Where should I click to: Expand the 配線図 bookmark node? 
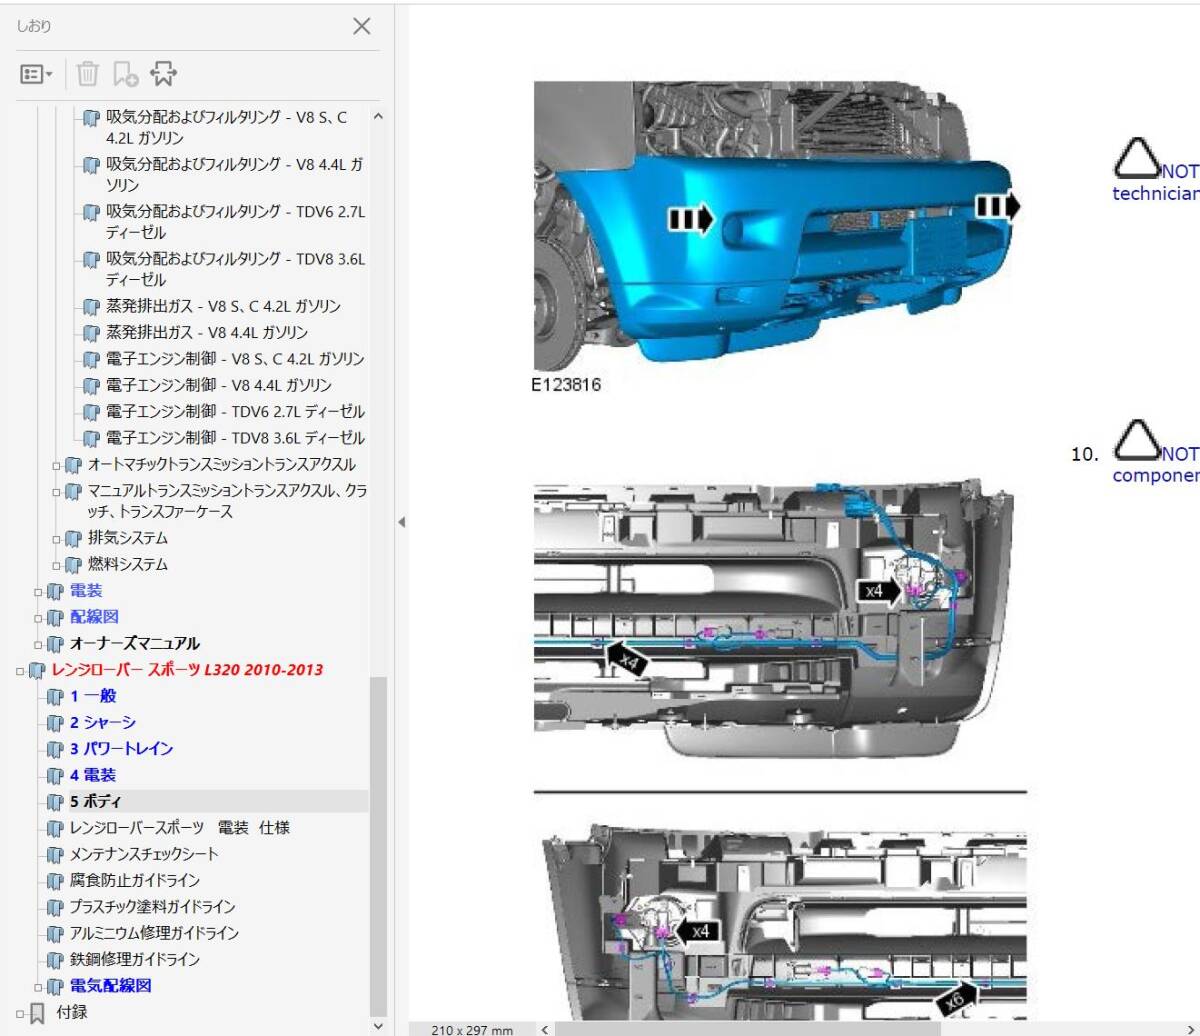39,618
